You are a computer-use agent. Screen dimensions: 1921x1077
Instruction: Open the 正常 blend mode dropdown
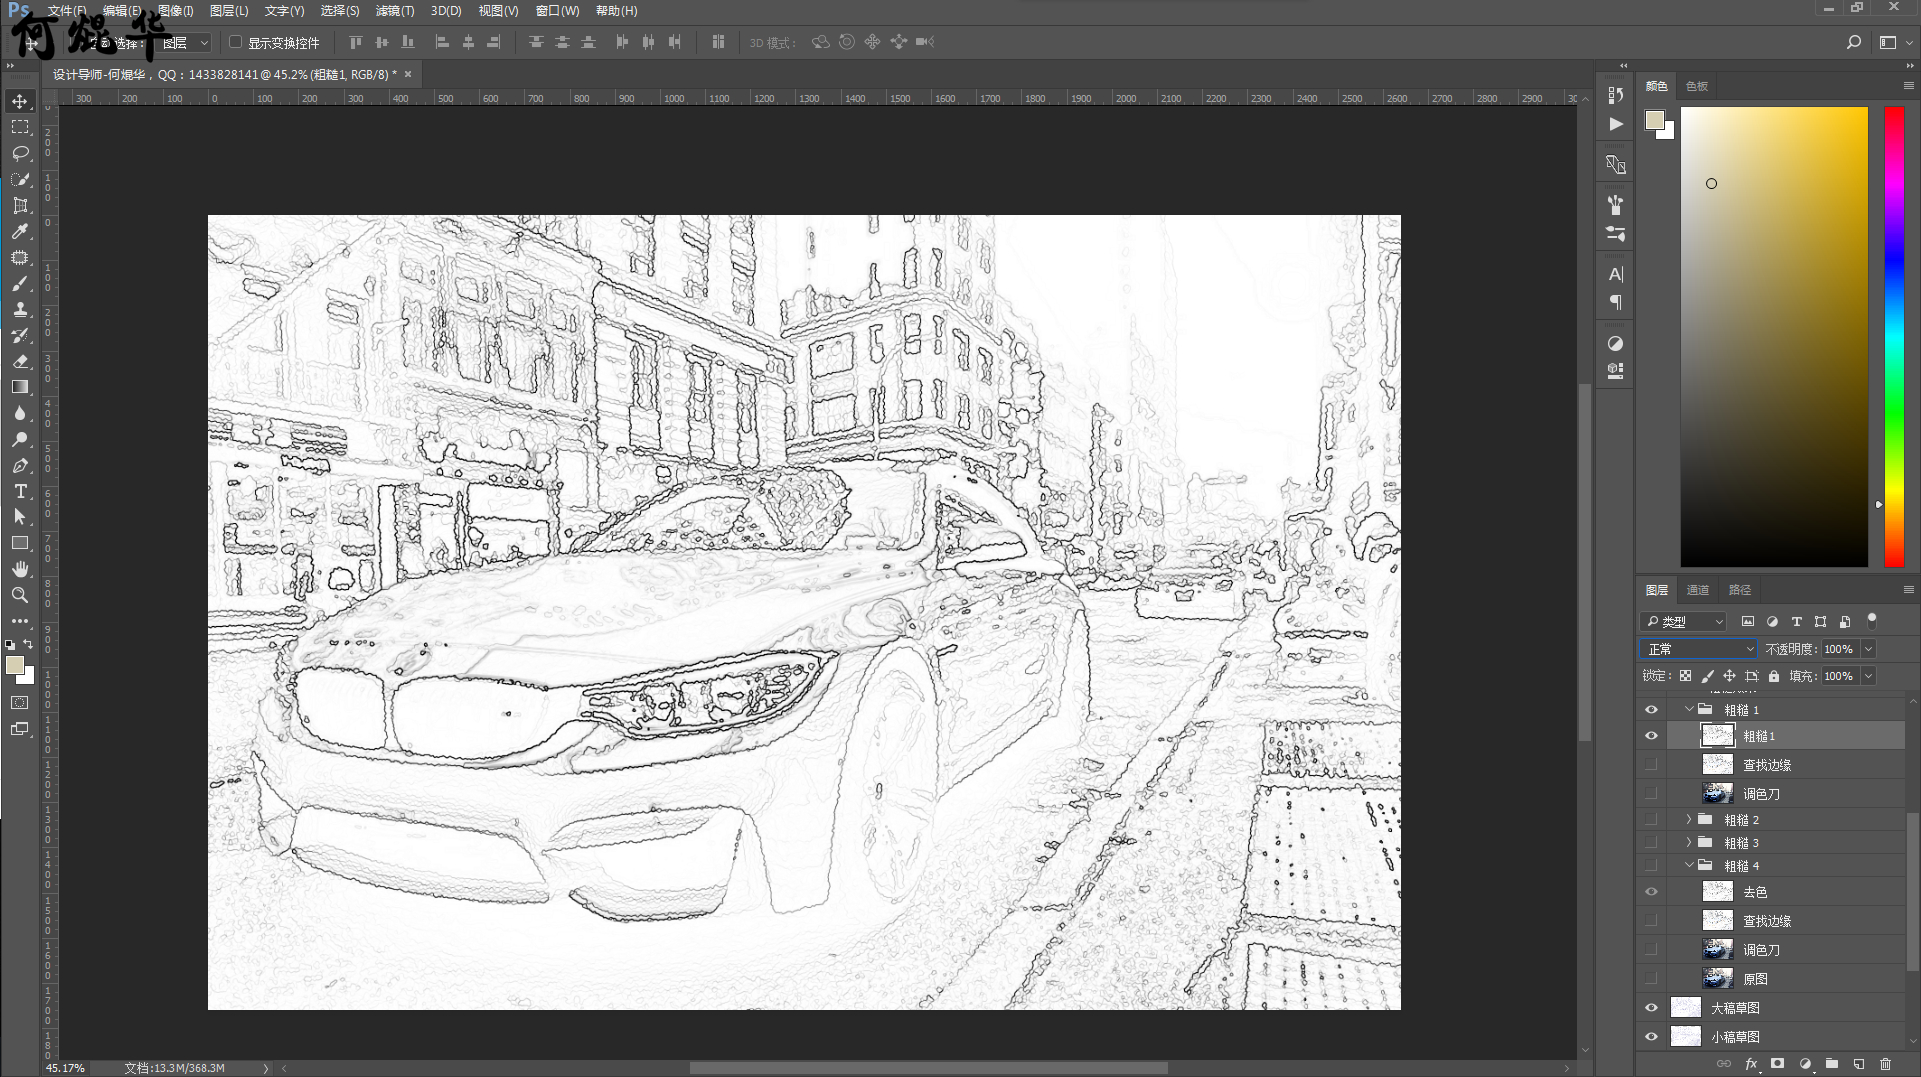[1698, 649]
